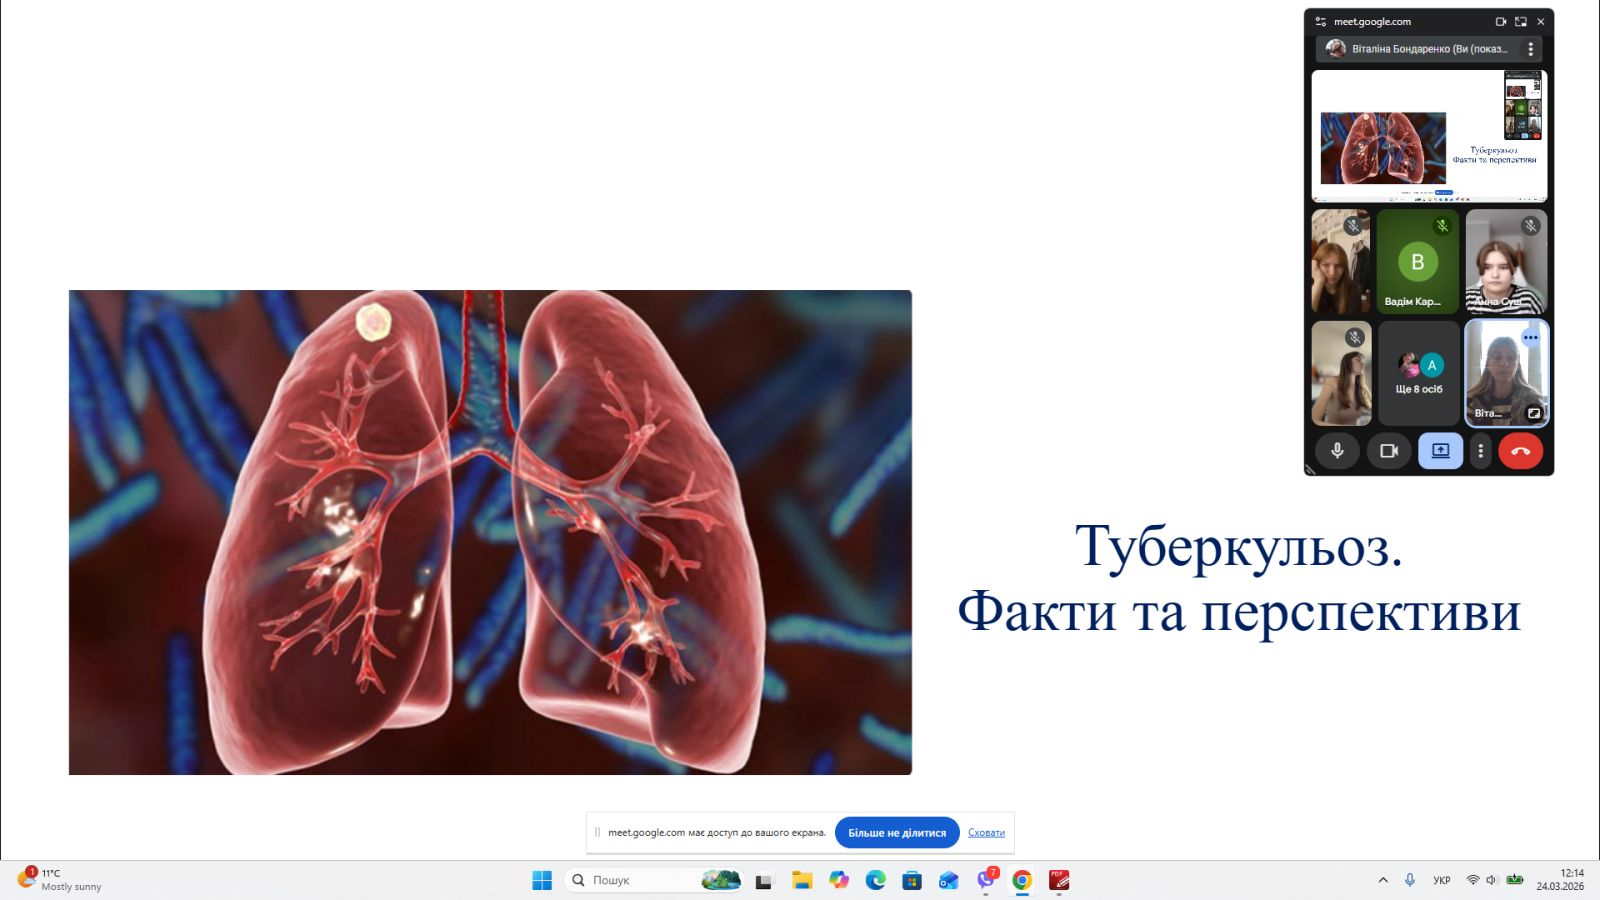
Task: Toggle the microphone in the Meet panel
Action: 1337,451
